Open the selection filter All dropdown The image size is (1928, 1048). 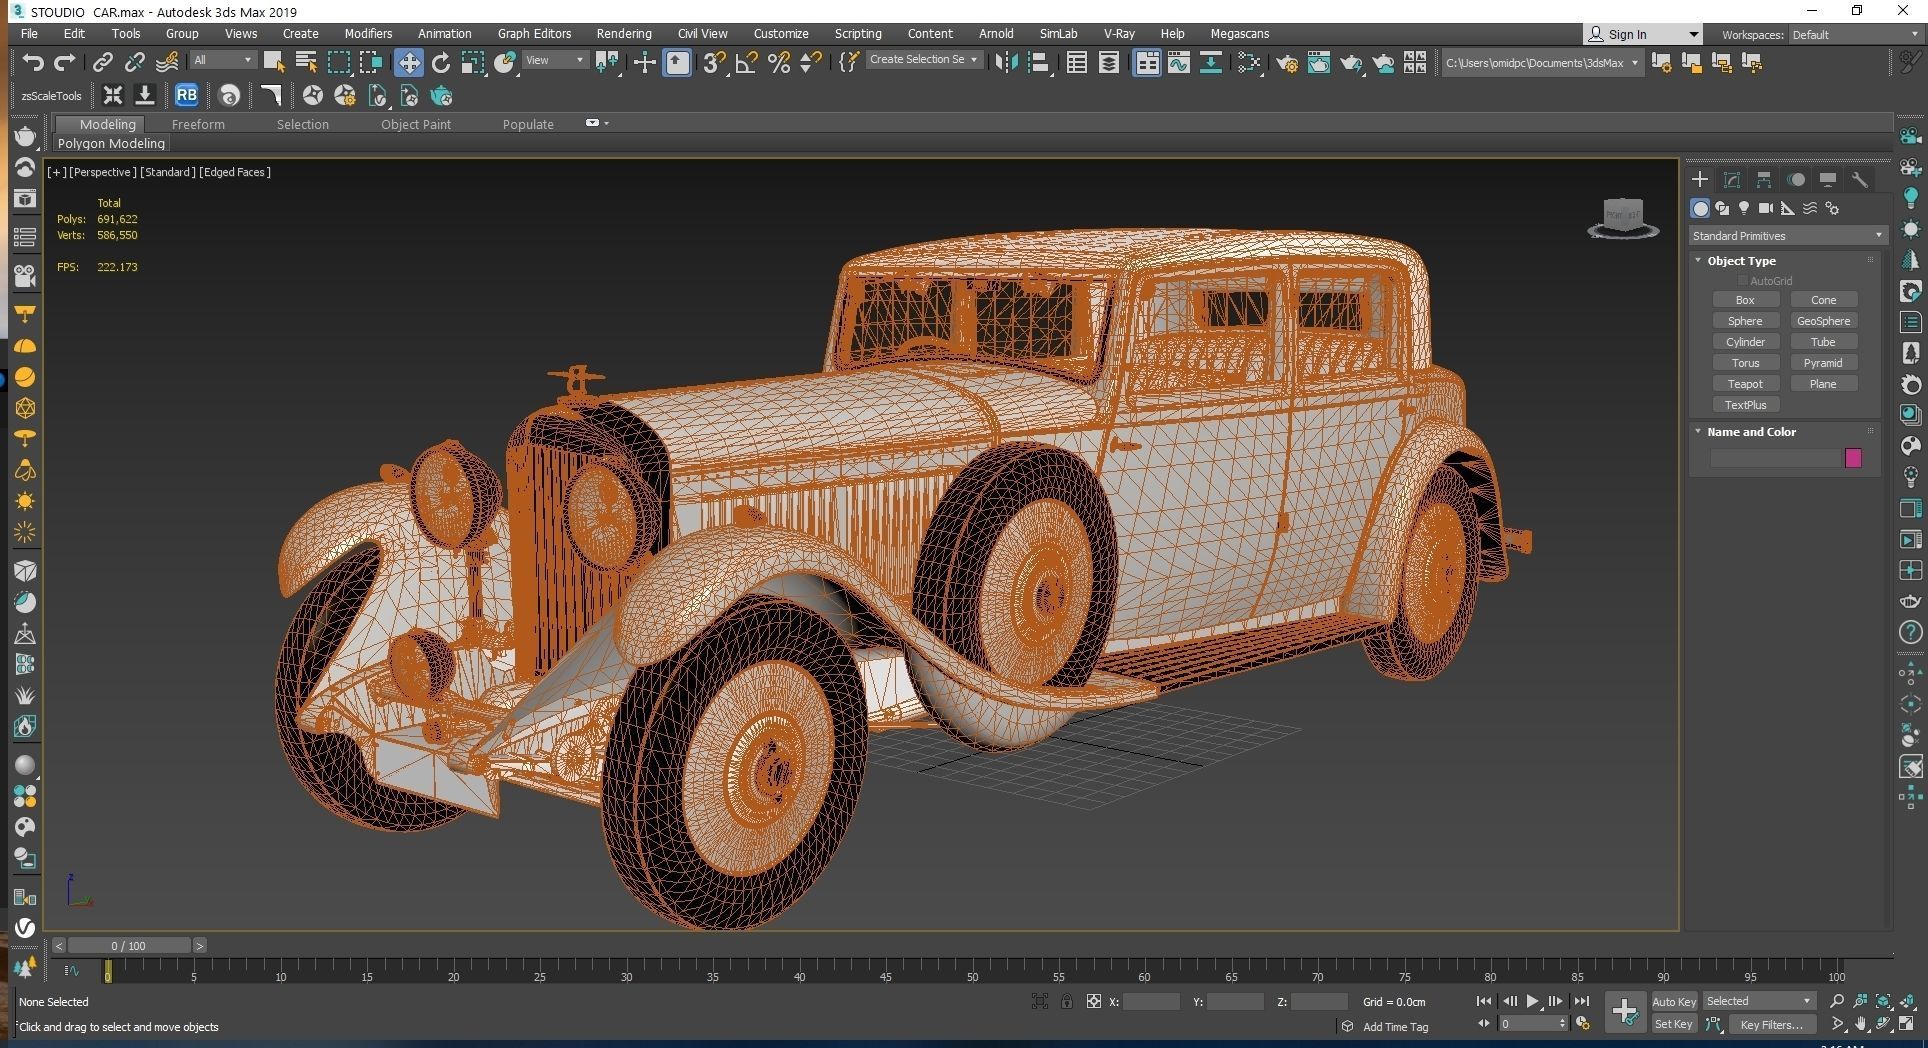pyautogui.click(x=223, y=60)
